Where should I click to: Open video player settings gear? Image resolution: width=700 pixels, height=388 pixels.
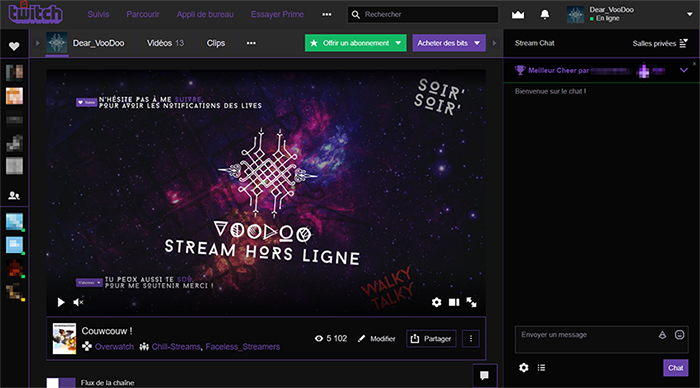click(436, 302)
